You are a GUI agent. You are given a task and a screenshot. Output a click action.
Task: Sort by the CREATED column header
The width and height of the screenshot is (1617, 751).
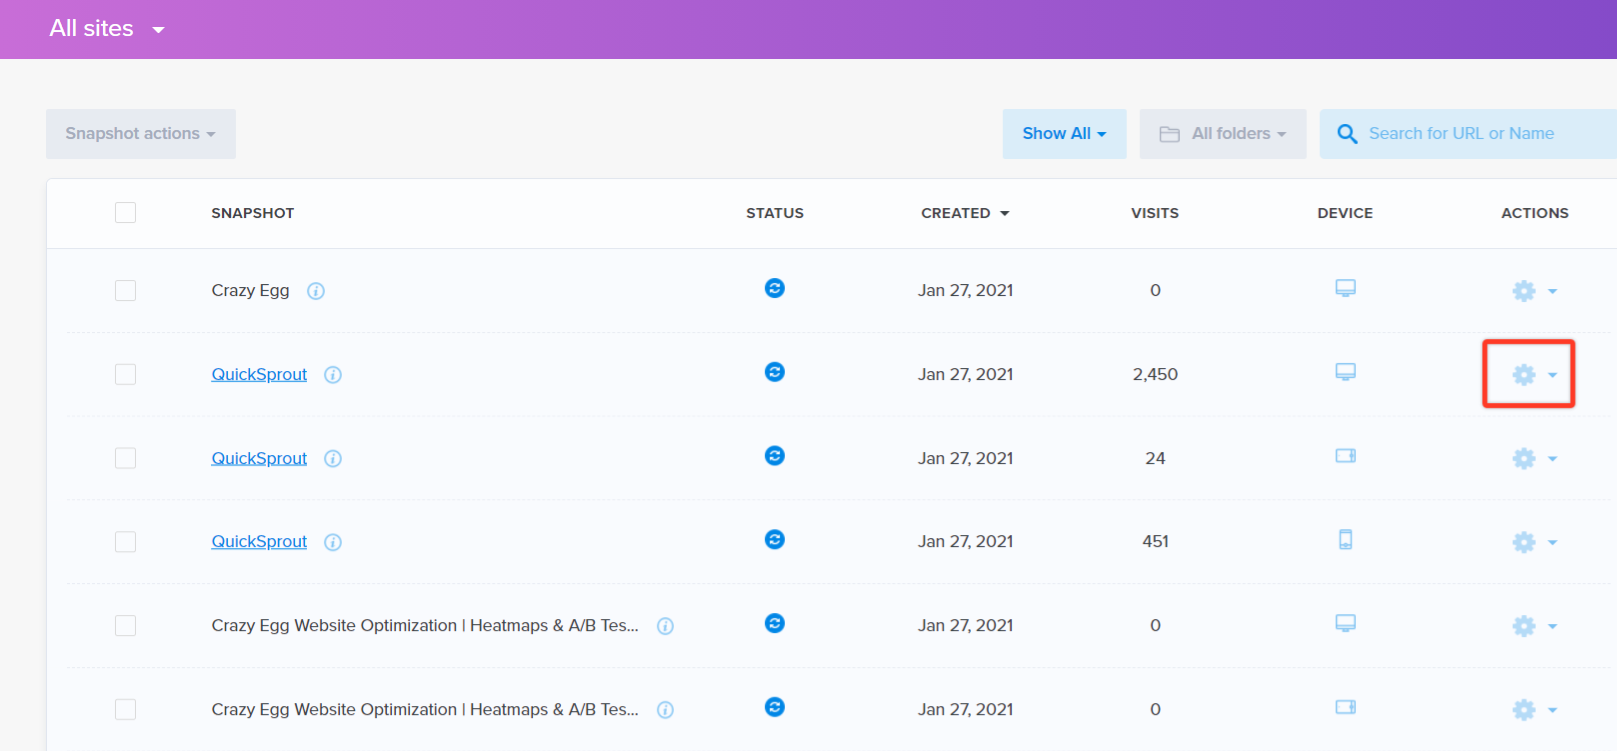965,213
